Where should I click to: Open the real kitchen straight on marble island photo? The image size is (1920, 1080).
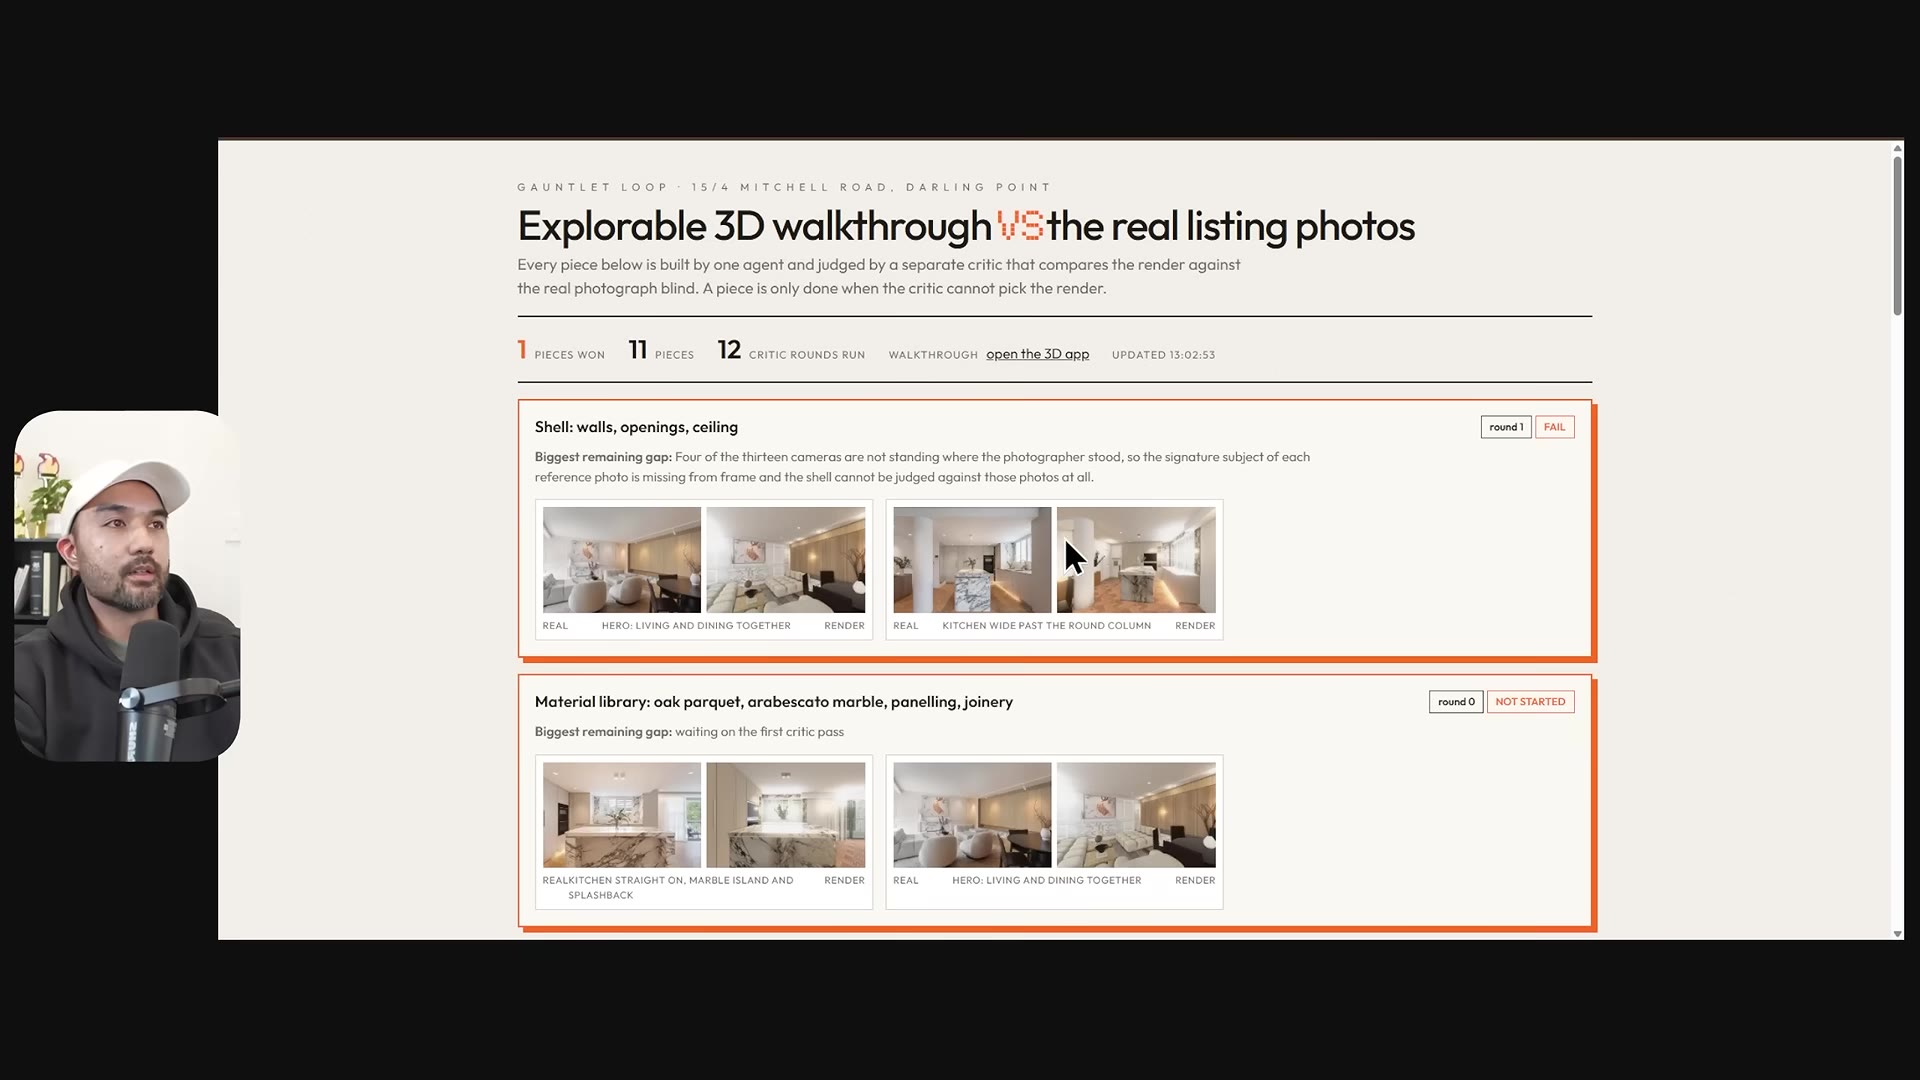pyautogui.click(x=622, y=815)
